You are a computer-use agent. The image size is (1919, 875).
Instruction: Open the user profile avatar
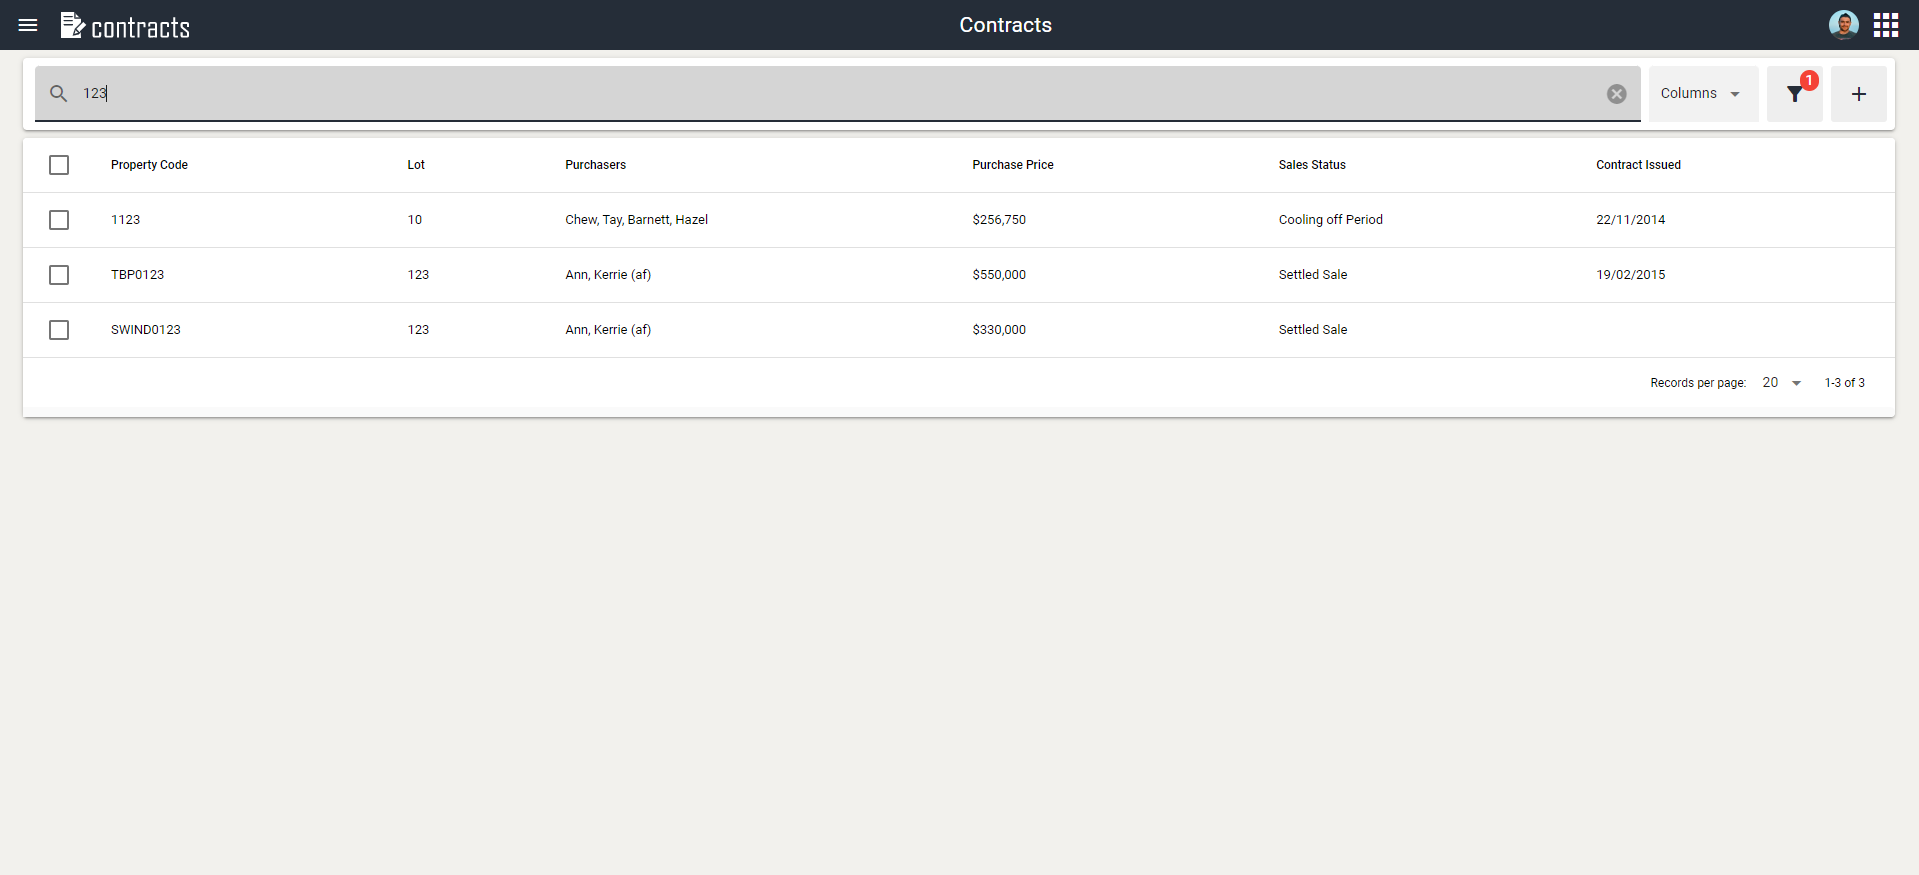(x=1843, y=25)
